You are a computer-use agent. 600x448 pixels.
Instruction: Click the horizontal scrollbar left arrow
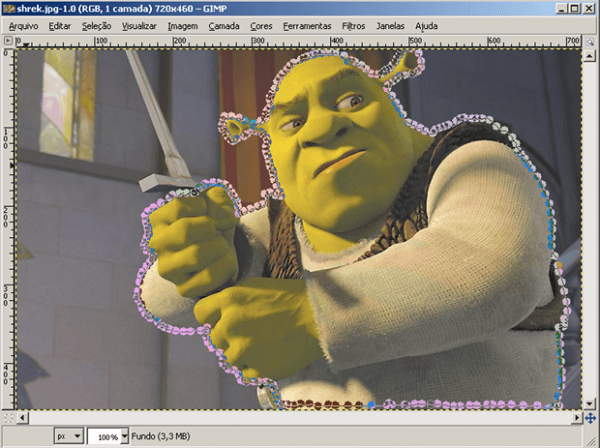pos(23,418)
